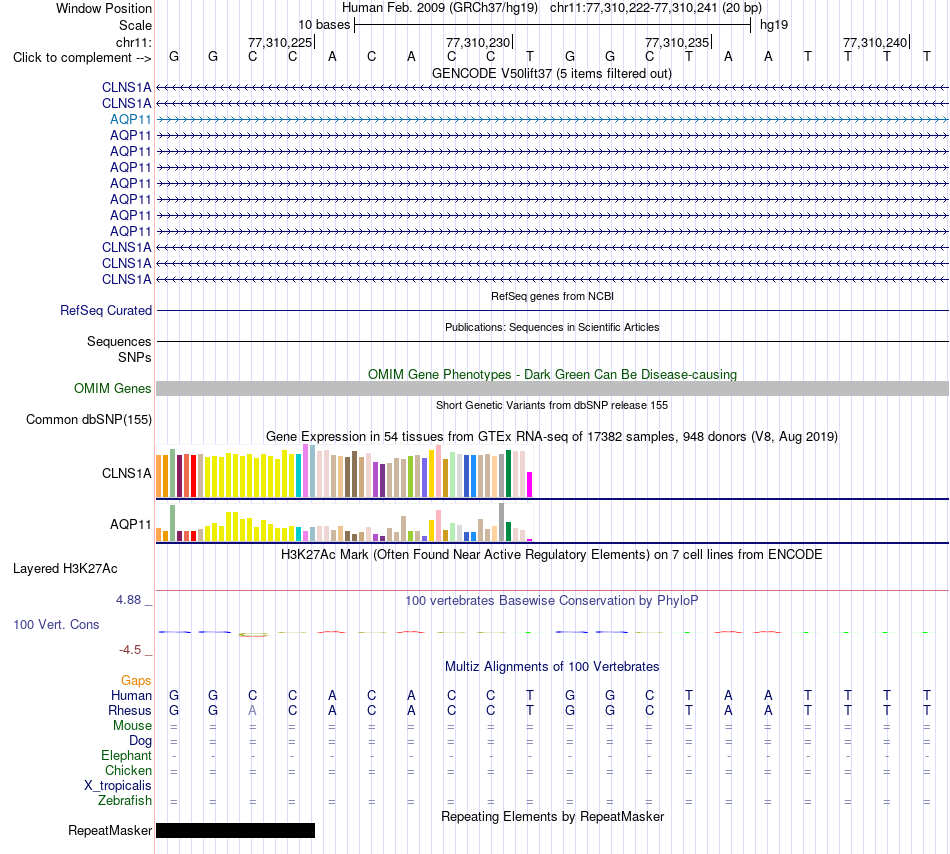Open 'Multiz Alignments of 100 Vertebrates' title
Screen dimensions: 950x854
pos(552,666)
